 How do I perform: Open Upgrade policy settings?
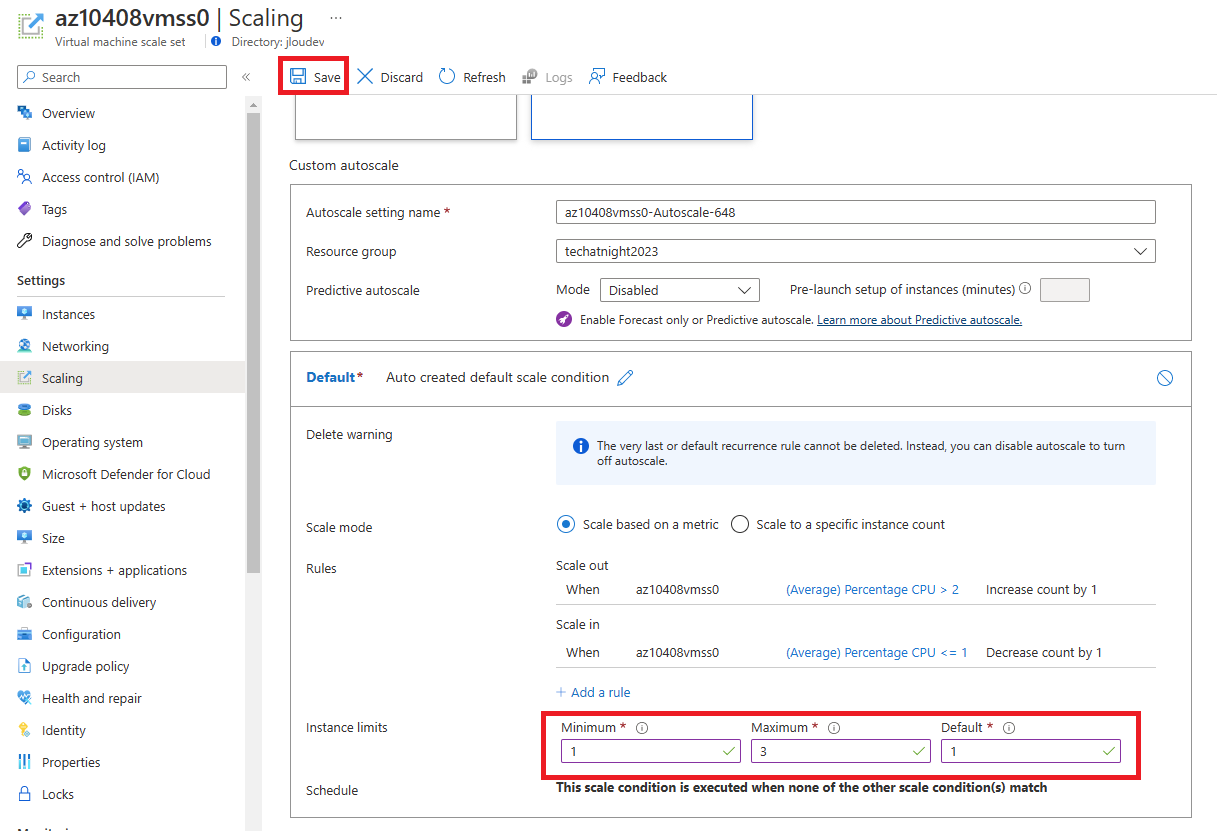coord(86,666)
